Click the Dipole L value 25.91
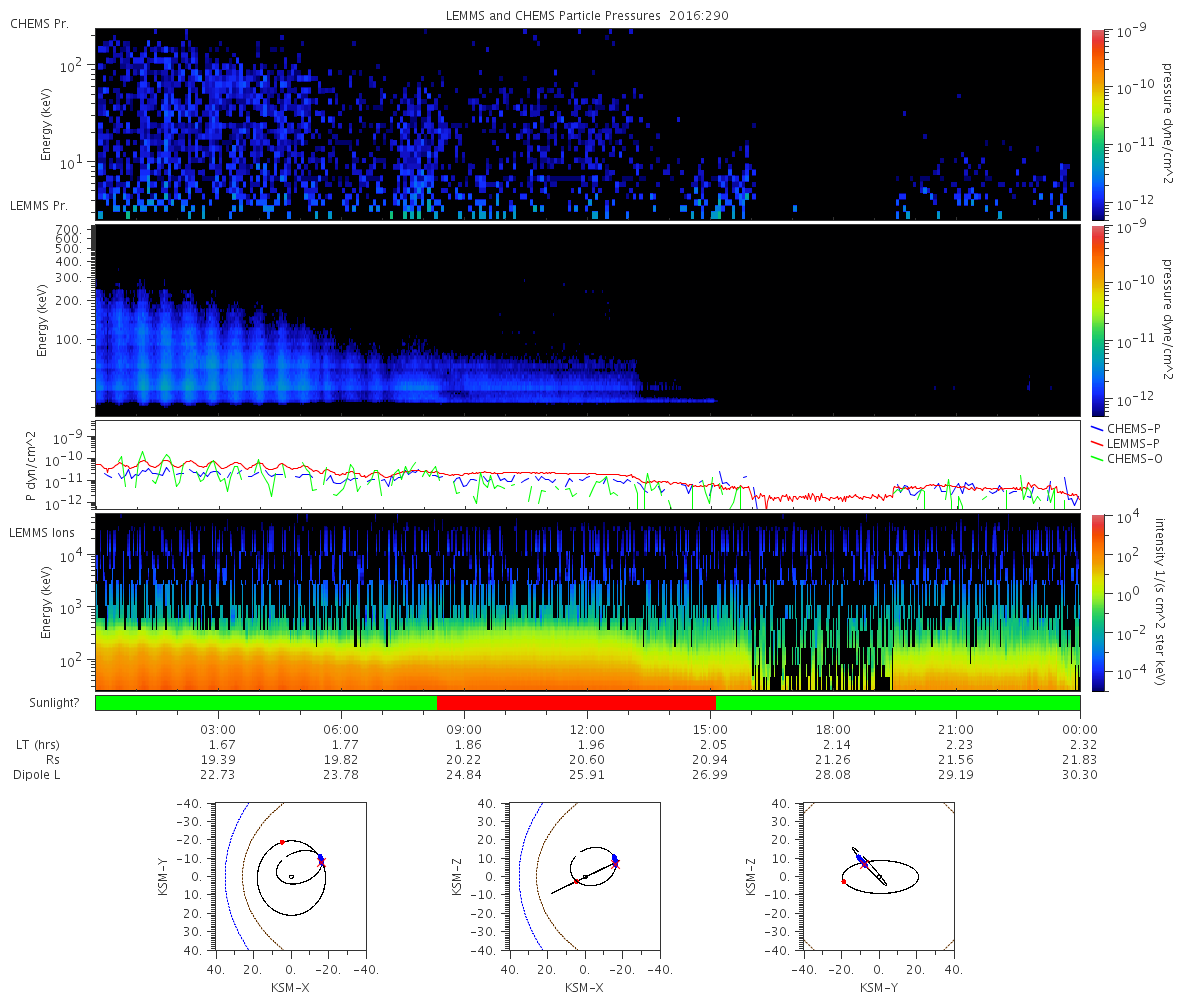This screenshot has width=1200, height=1000. tap(588, 774)
